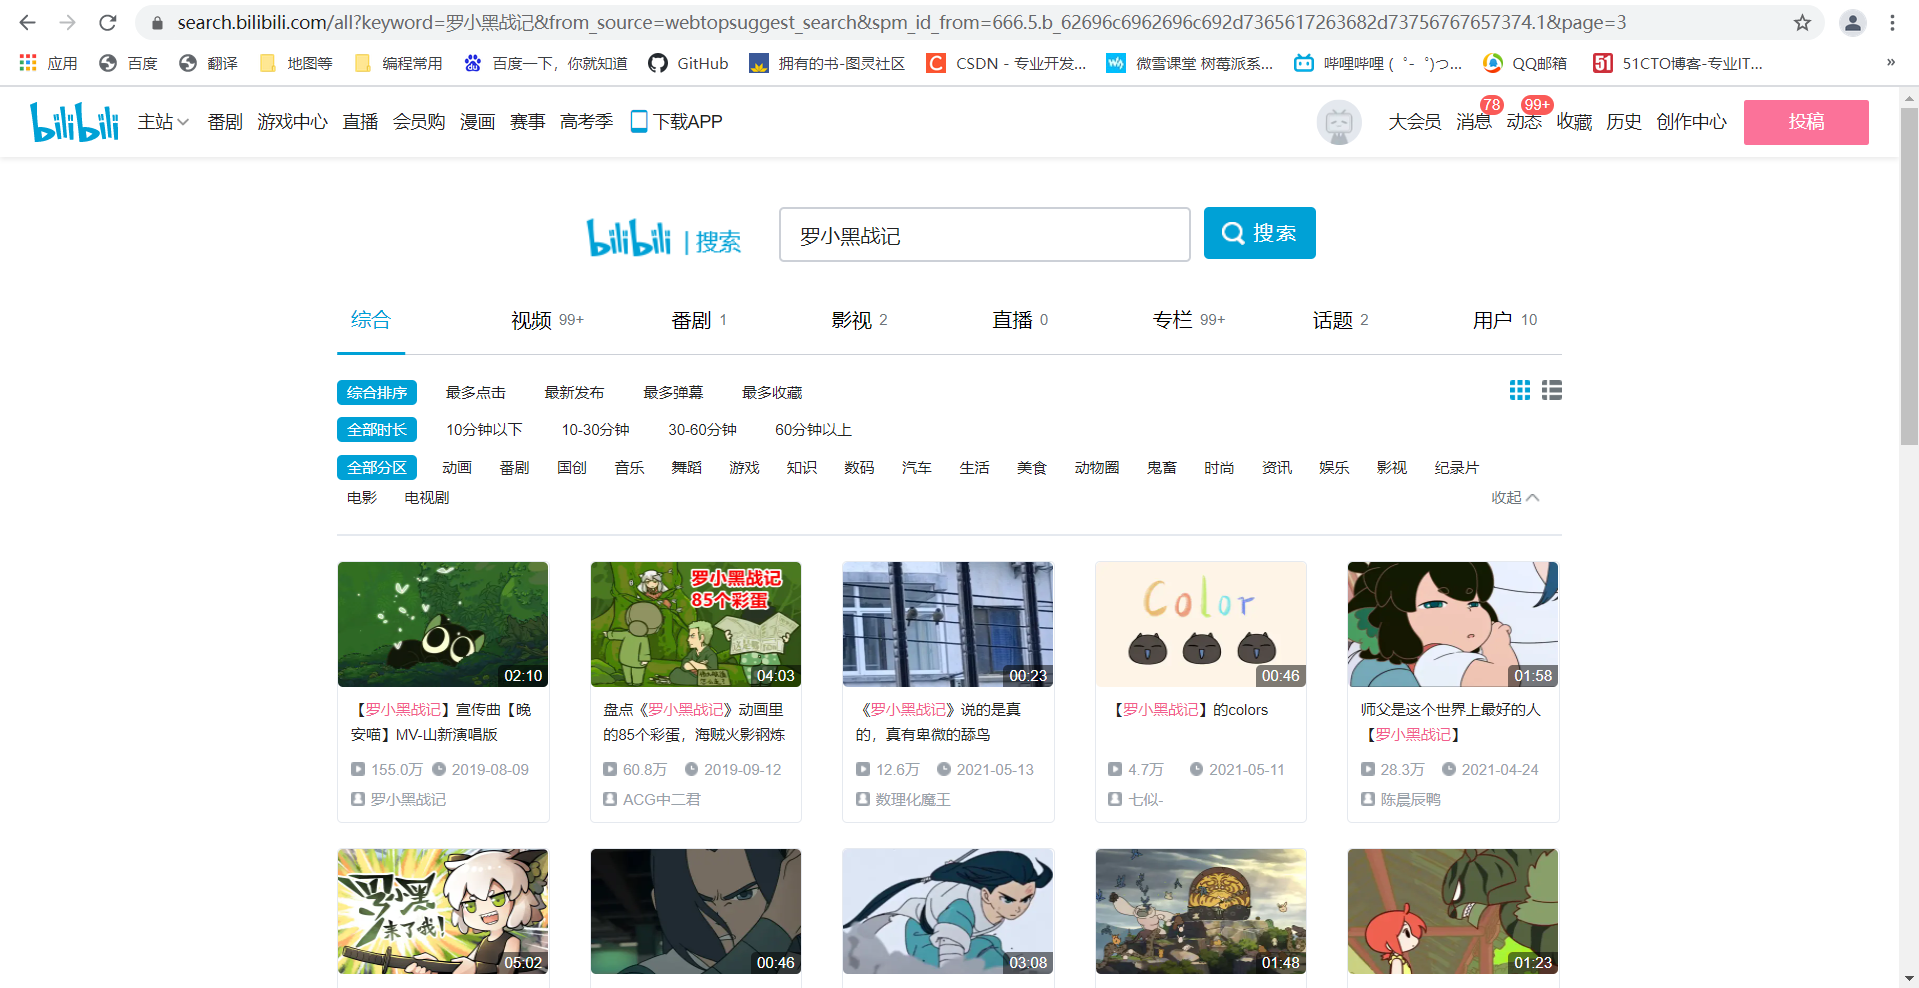Switch to 专栏 results tab

(x=1188, y=320)
